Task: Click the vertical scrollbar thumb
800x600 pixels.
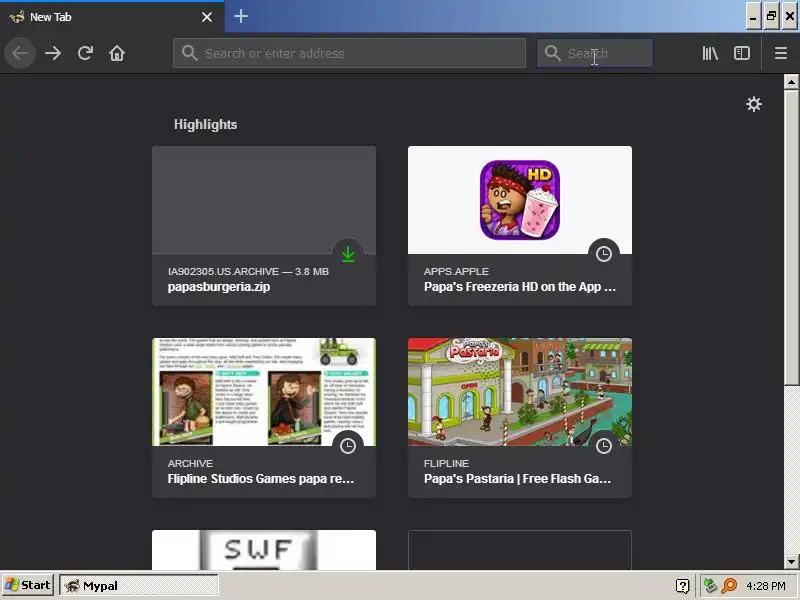Action: (791, 237)
